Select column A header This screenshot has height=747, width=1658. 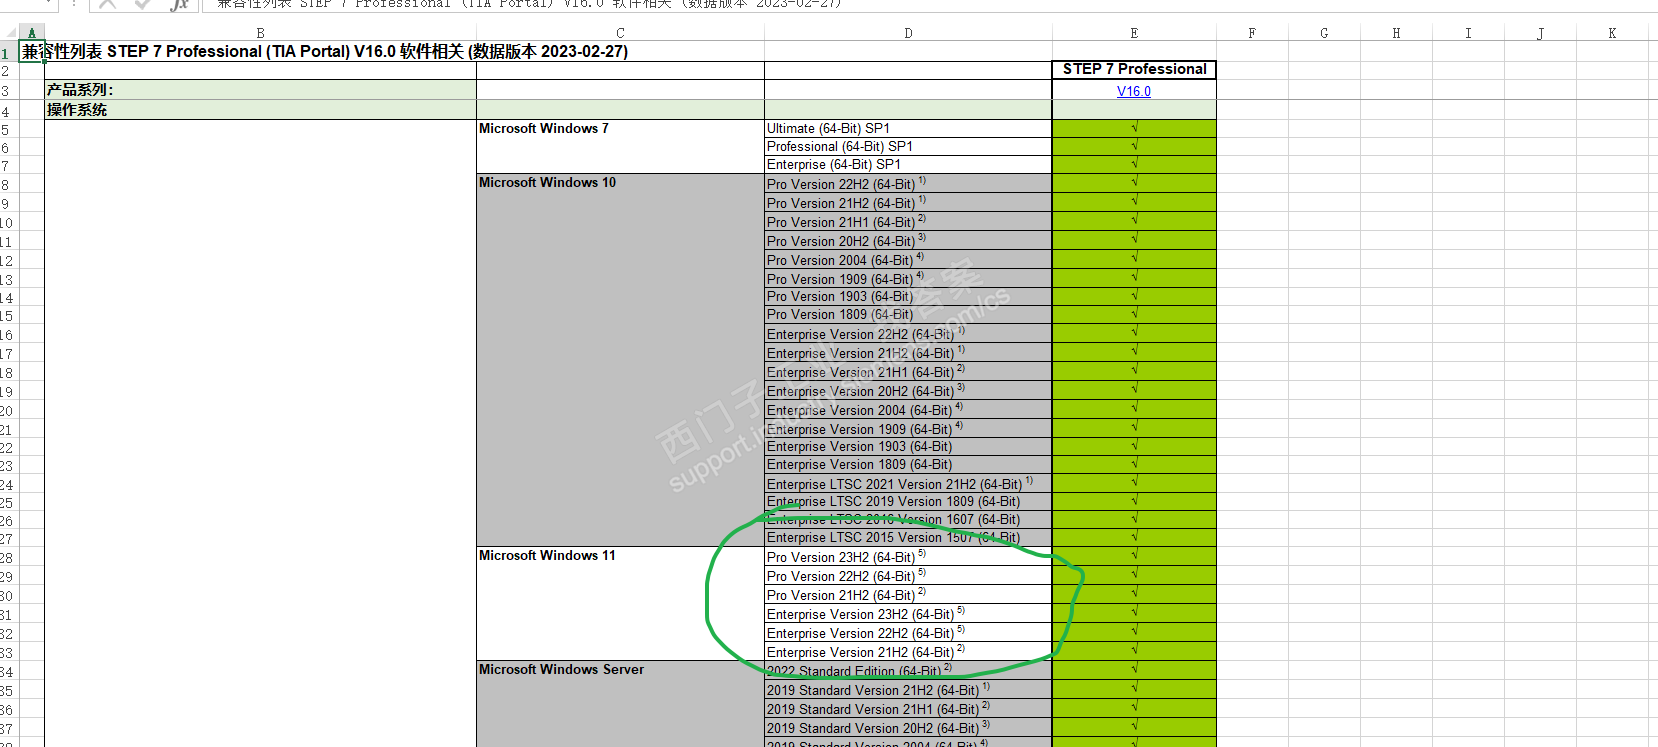[31, 33]
